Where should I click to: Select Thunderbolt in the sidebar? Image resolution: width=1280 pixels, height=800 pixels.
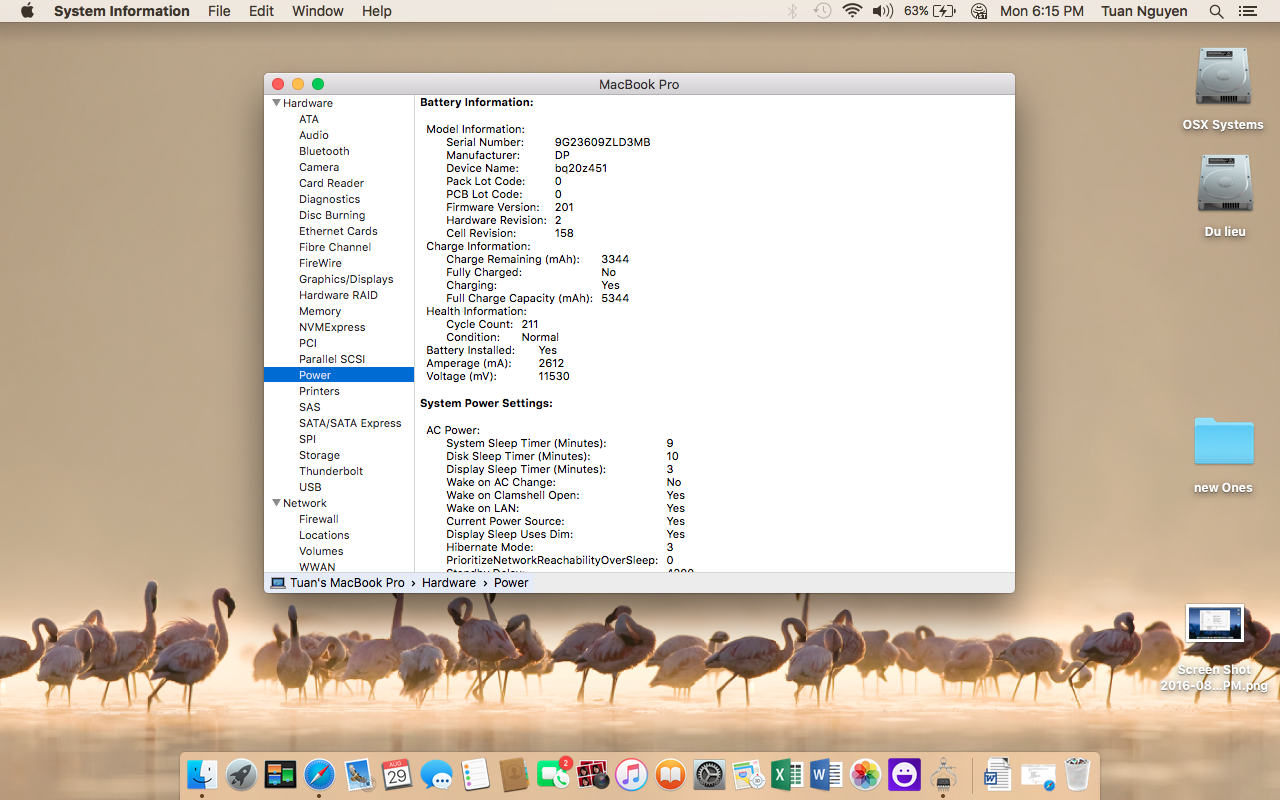331,471
